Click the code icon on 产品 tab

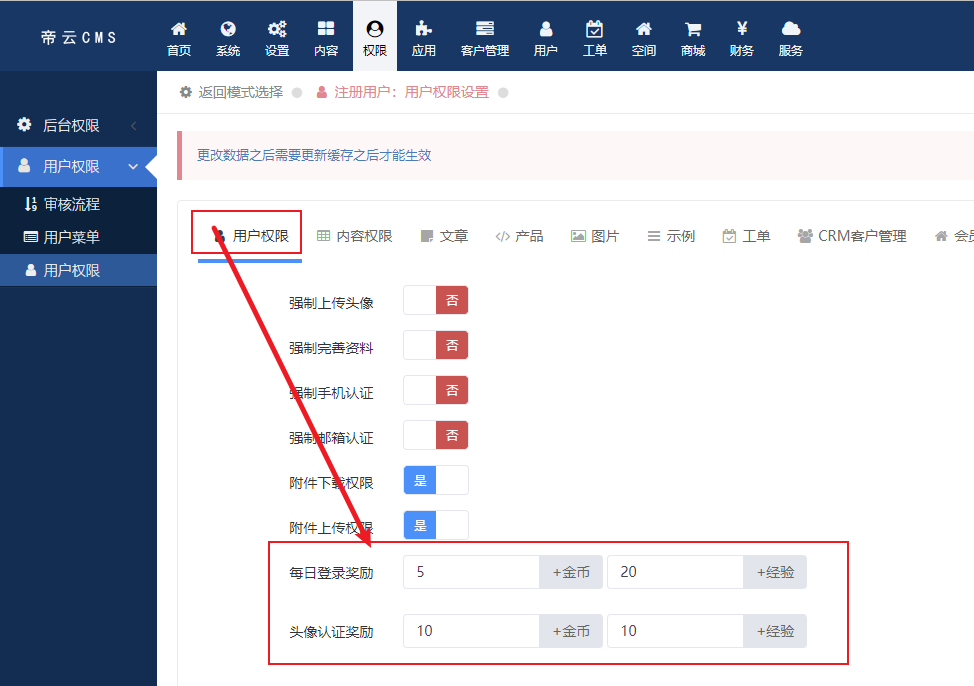coord(503,236)
